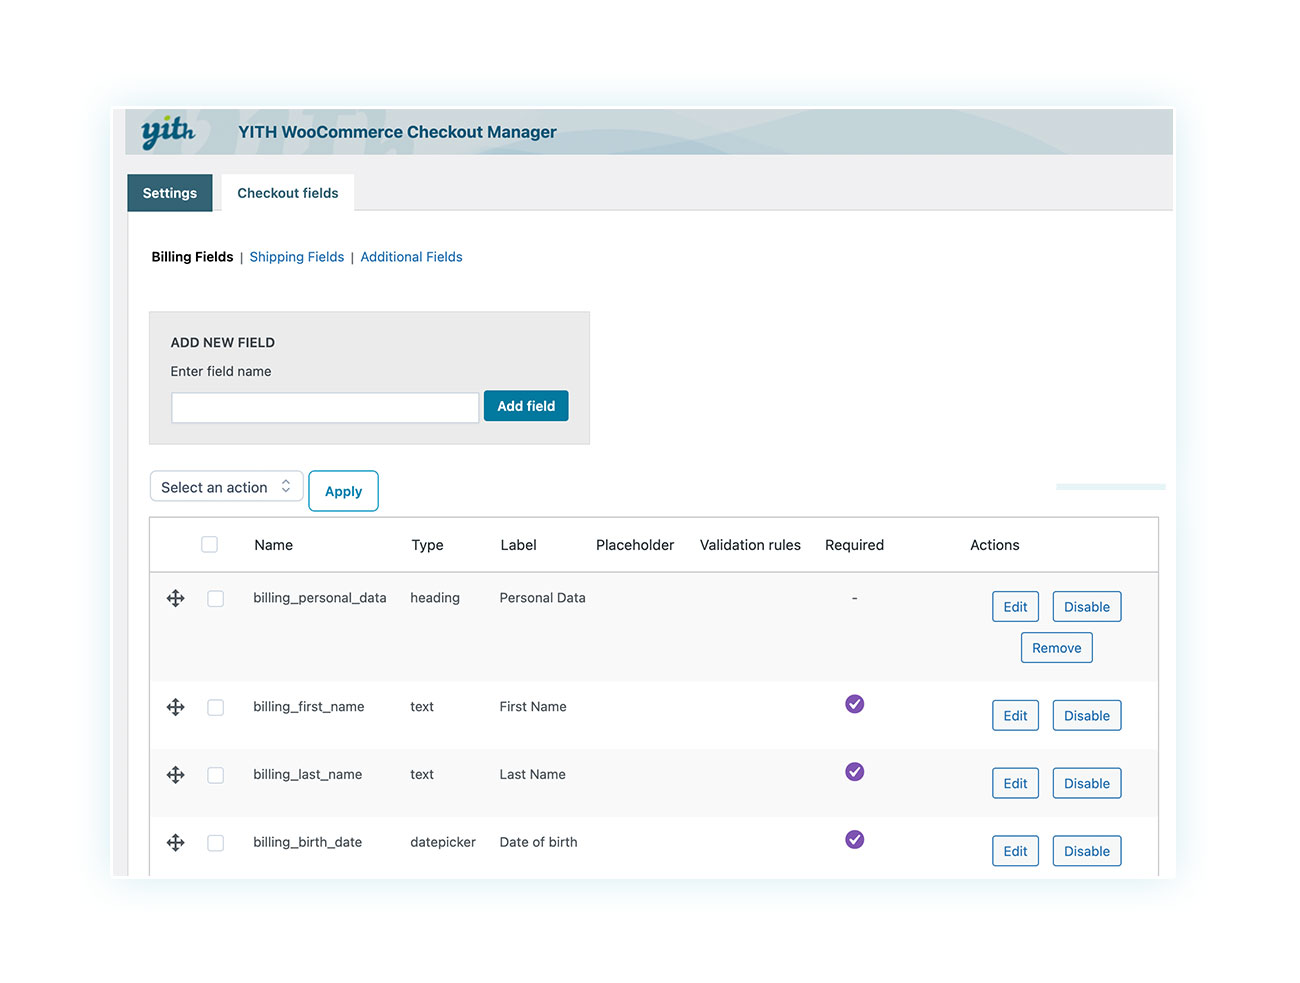
Task: Edit the billing_first_name field
Action: click(x=1015, y=716)
